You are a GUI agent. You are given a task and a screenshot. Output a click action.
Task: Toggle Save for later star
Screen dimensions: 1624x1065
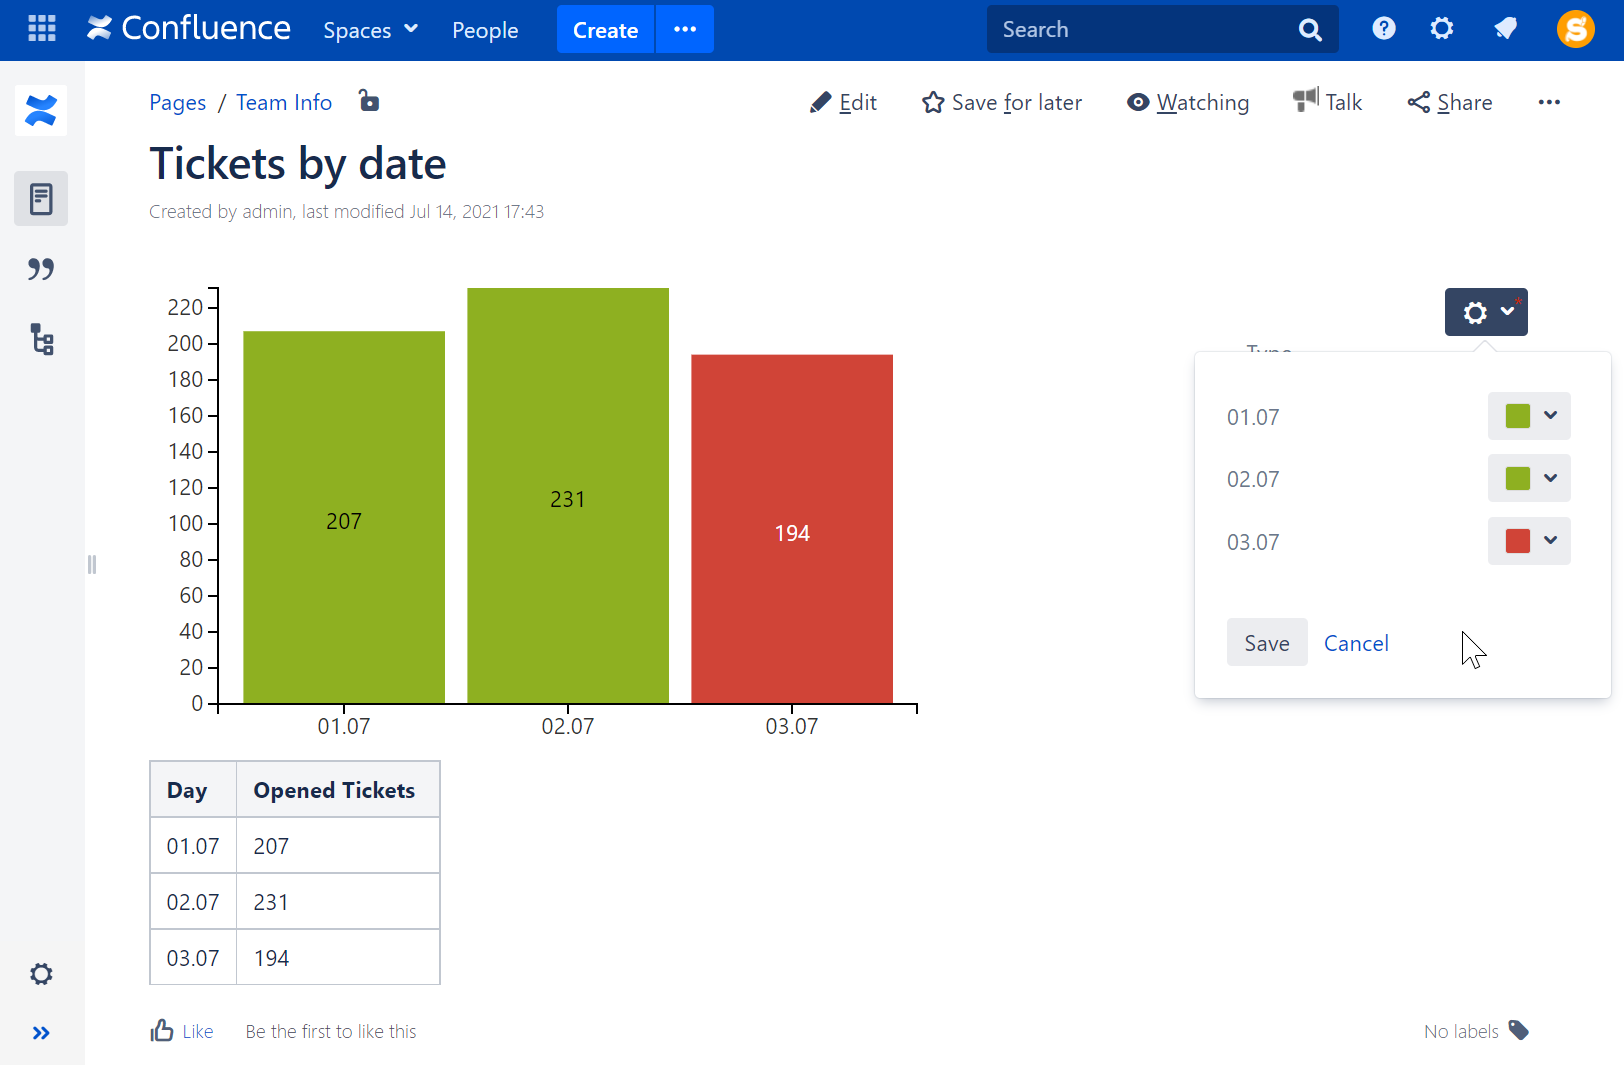tap(1002, 102)
